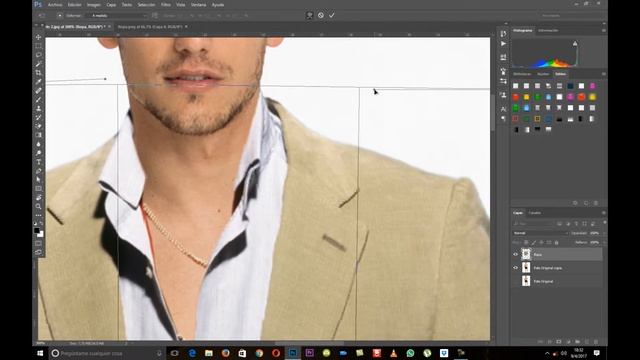Toggle lock transparent pixels
The height and width of the screenshot is (360, 640).
526,242
